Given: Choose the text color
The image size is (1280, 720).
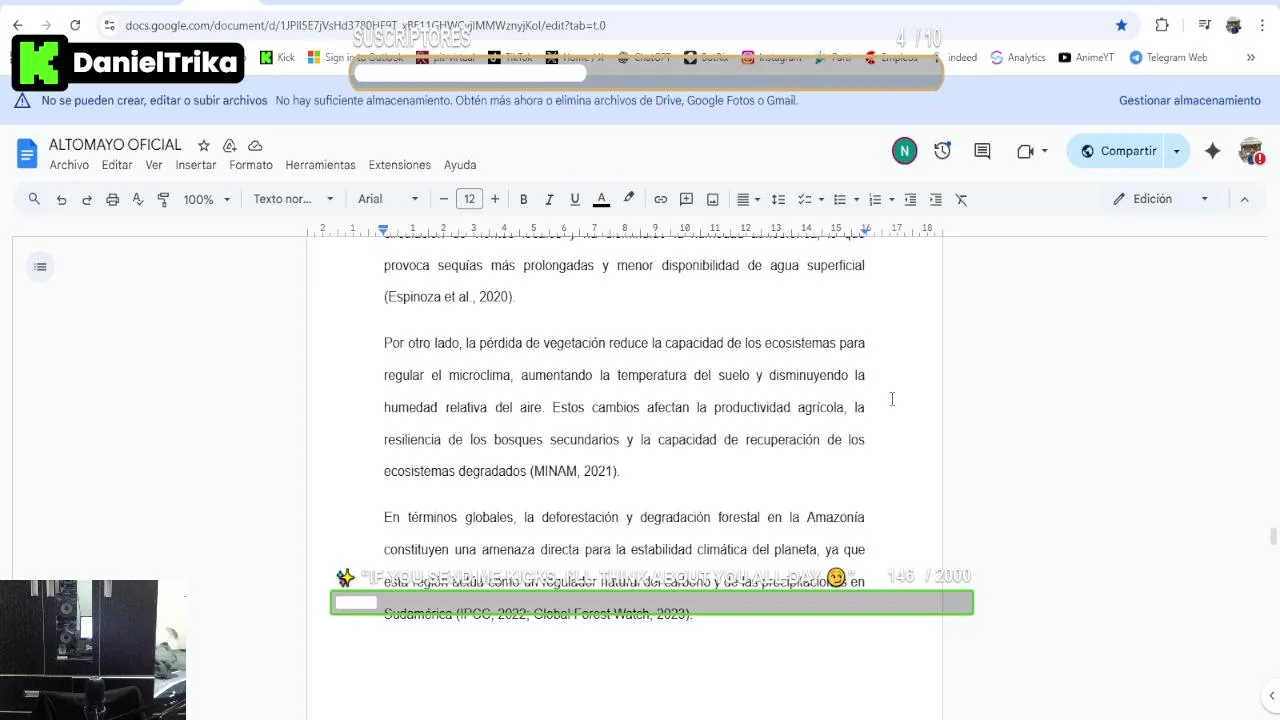Looking at the screenshot, I should point(601,199).
